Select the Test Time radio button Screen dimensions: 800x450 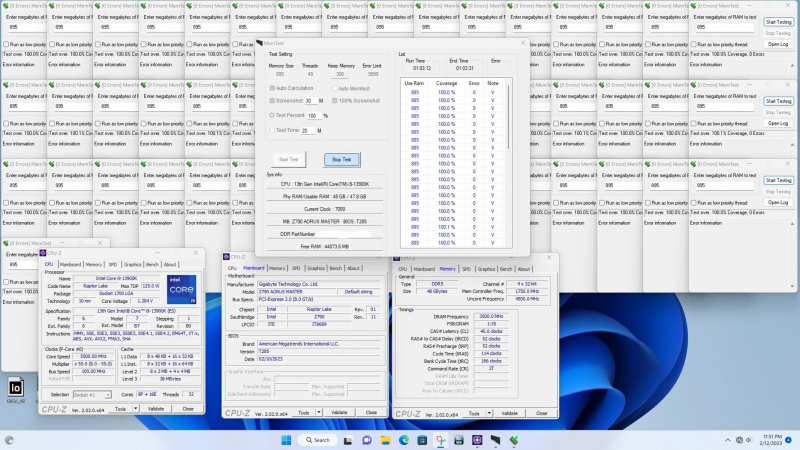(x=272, y=130)
